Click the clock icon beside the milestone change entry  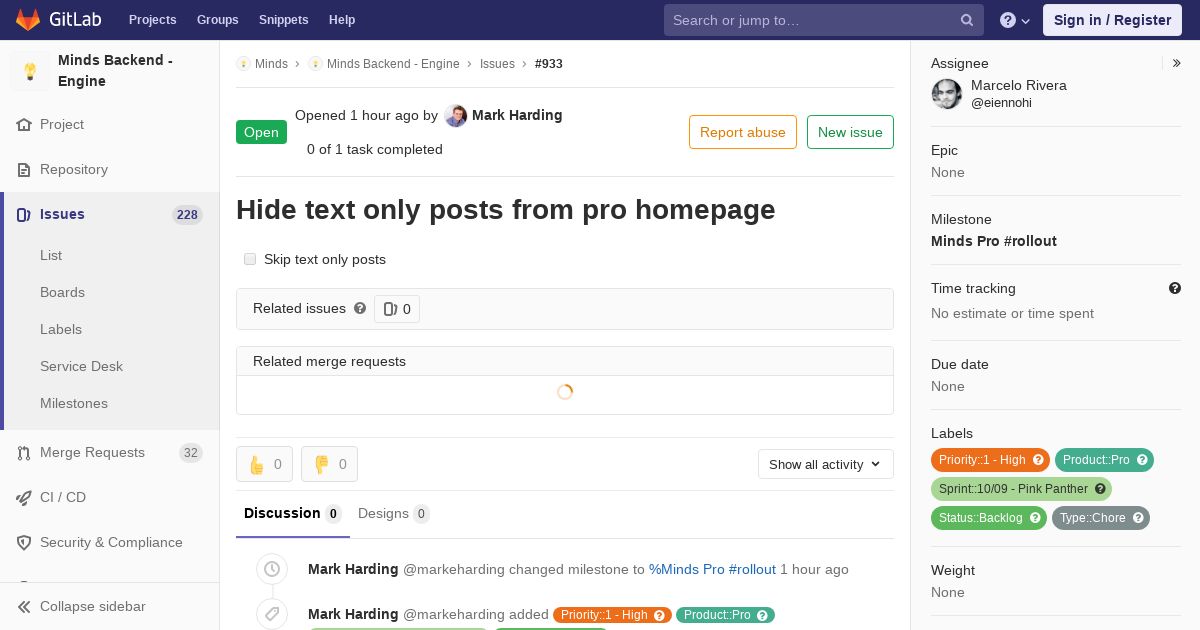271,569
